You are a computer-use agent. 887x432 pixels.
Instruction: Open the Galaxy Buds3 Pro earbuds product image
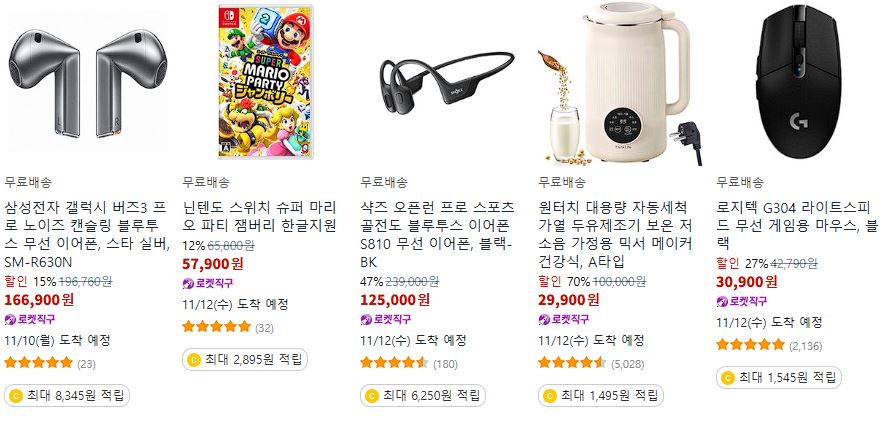88,84
